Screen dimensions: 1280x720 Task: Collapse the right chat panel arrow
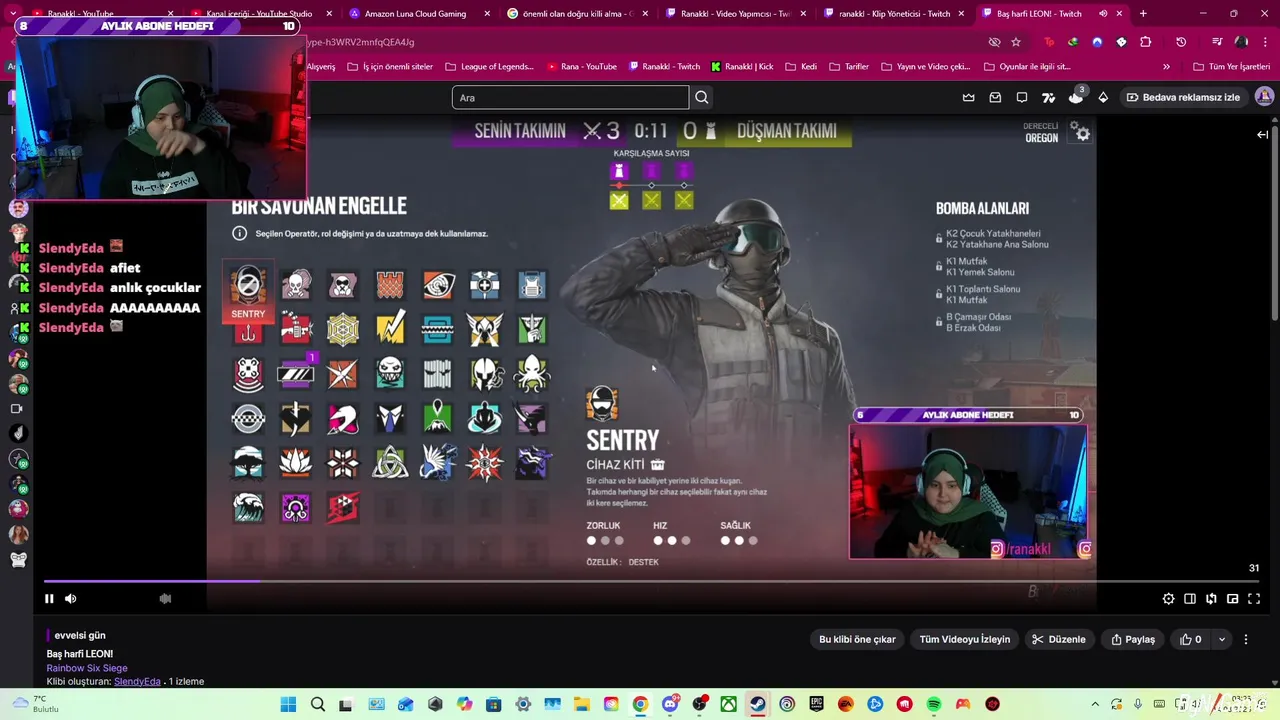pyautogui.click(x=1263, y=134)
